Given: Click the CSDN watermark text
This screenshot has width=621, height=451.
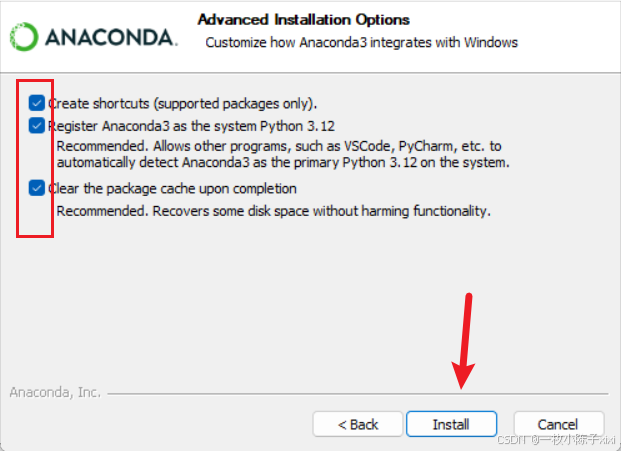Looking at the screenshot, I should coord(556,439).
